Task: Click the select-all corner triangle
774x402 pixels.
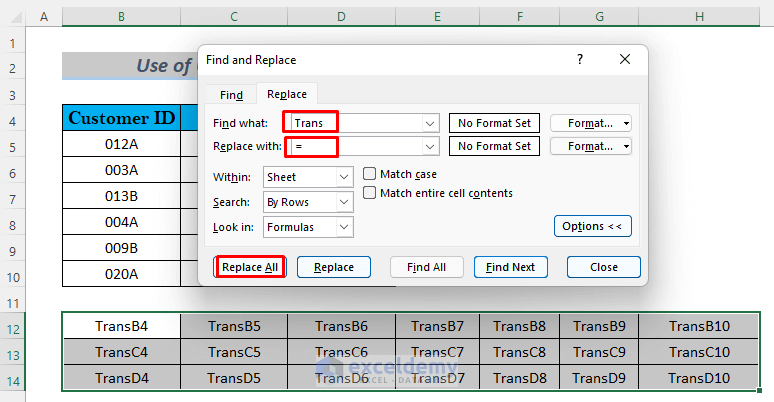Action: click(14, 18)
